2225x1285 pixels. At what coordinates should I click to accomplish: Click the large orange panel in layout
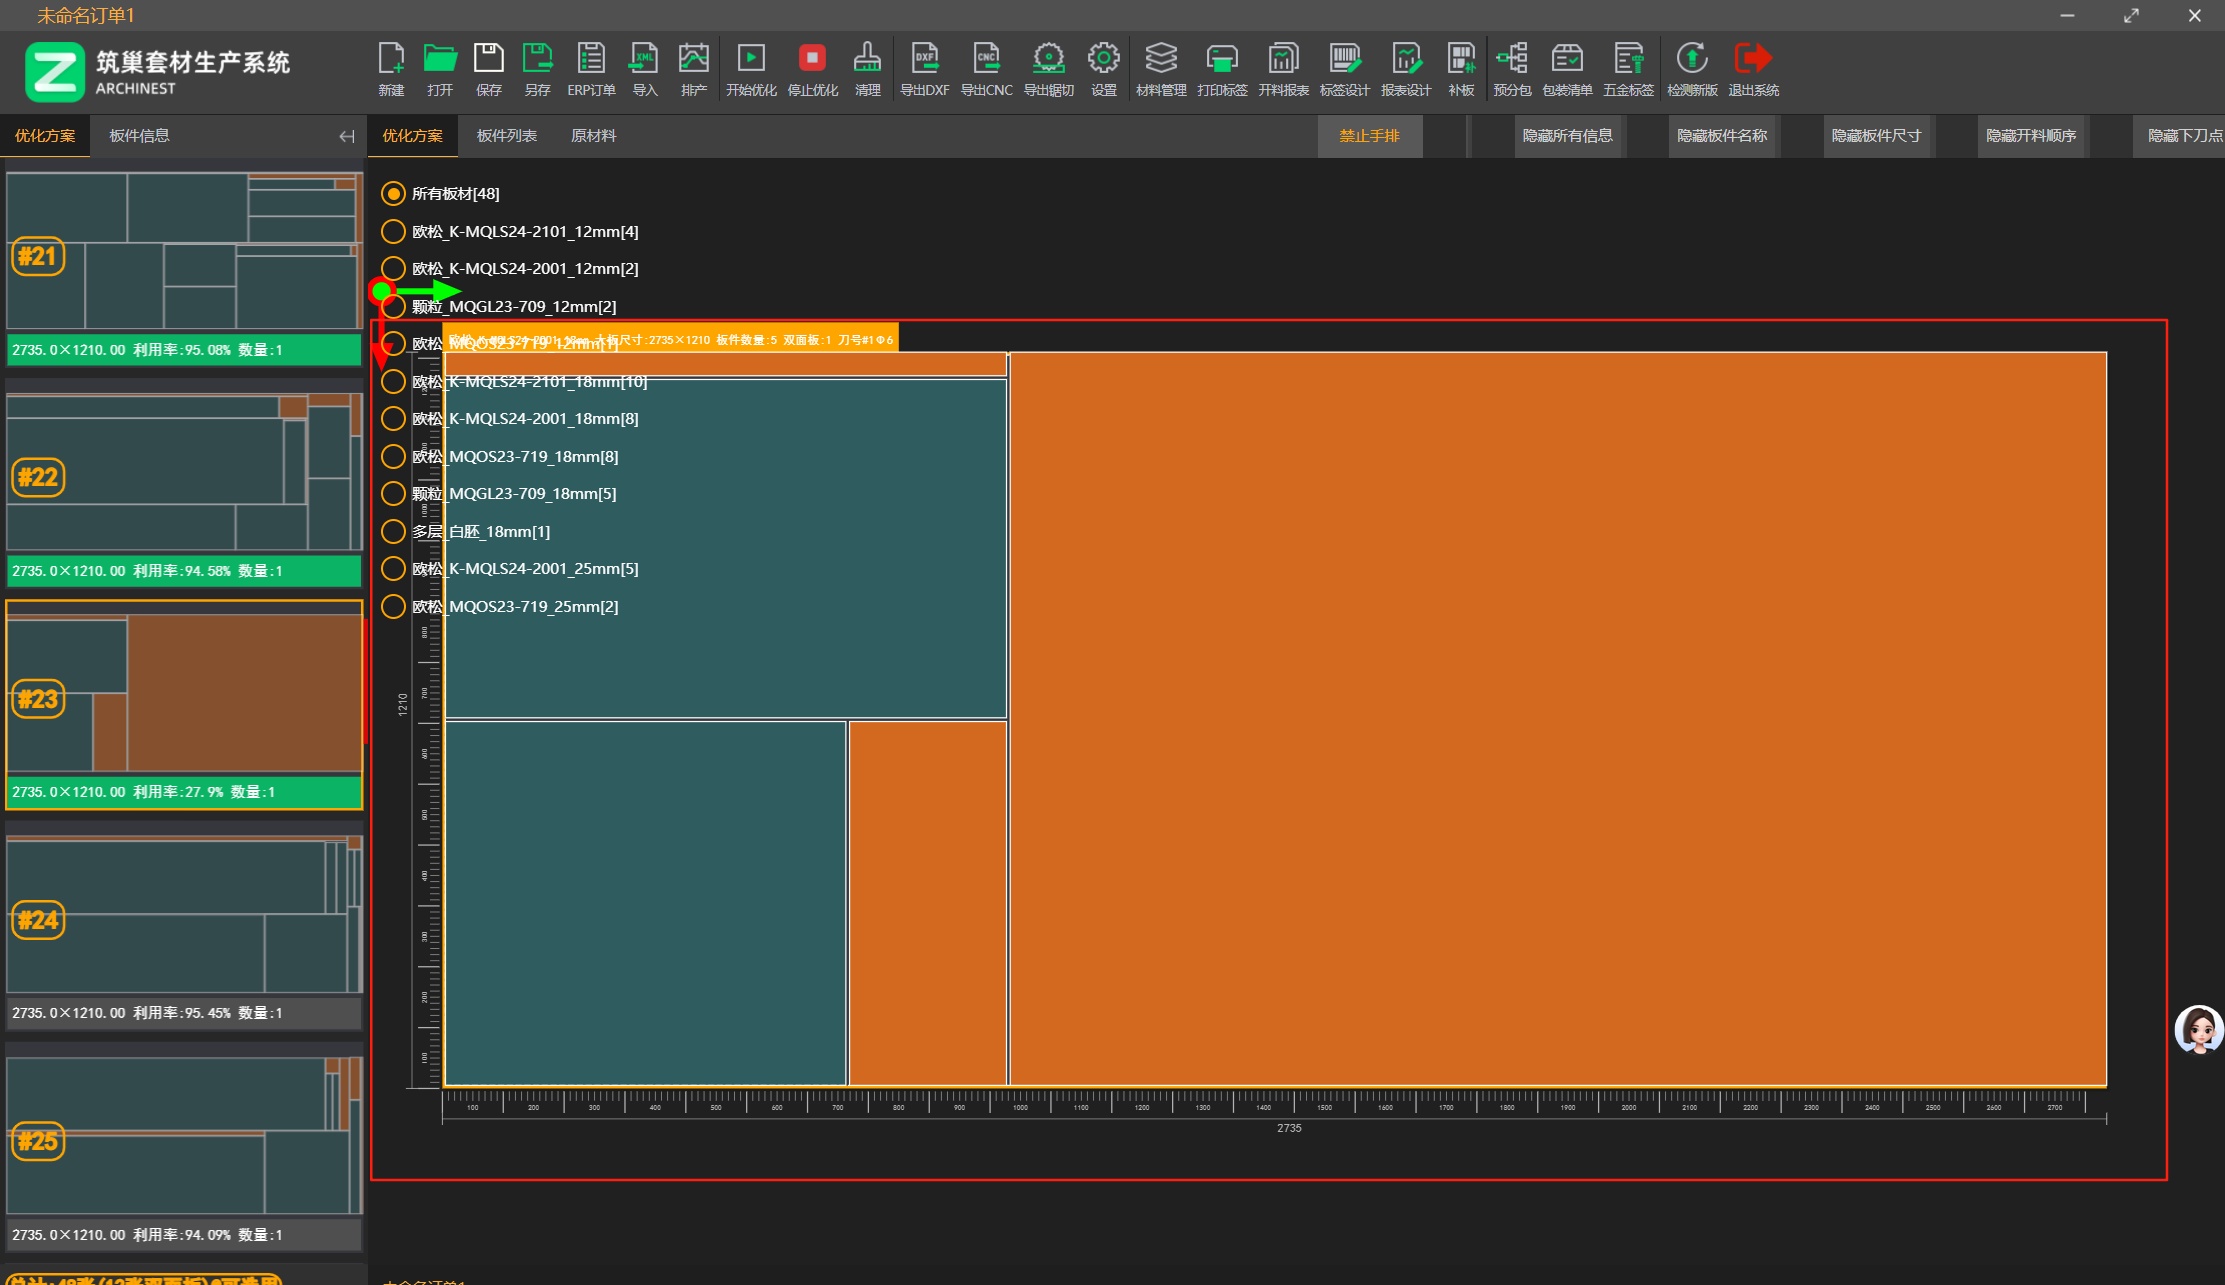tap(1557, 718)
